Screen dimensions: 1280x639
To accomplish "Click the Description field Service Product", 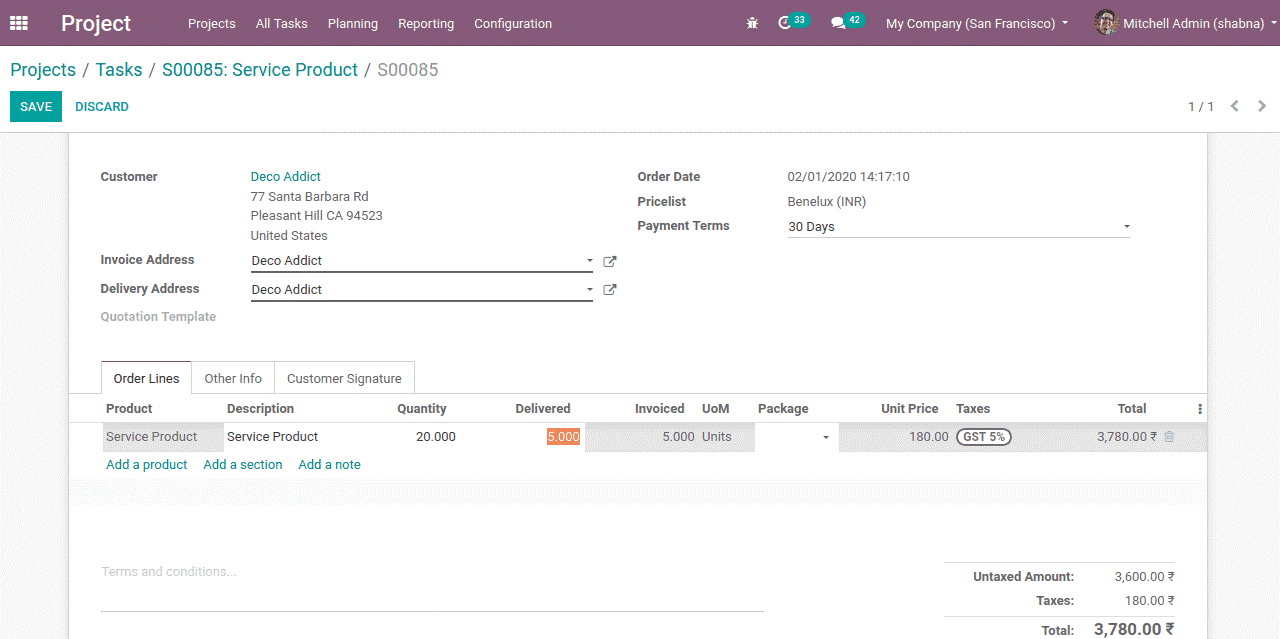I will [x=272, y=437].
